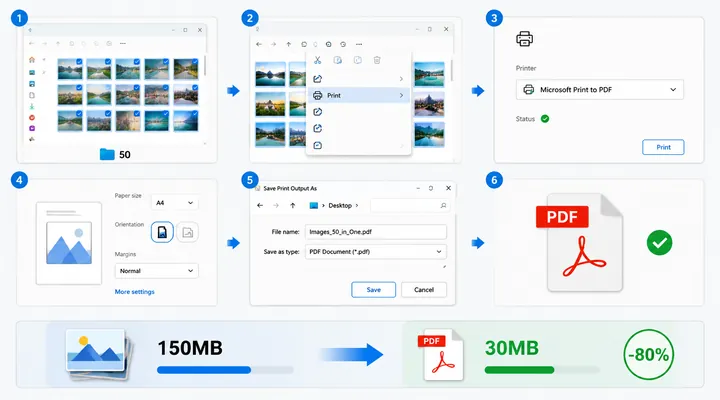This screenshot has height=400, width=720.
Task: Click the blue folder icon labeled 50
Action: tap(107, 154)
